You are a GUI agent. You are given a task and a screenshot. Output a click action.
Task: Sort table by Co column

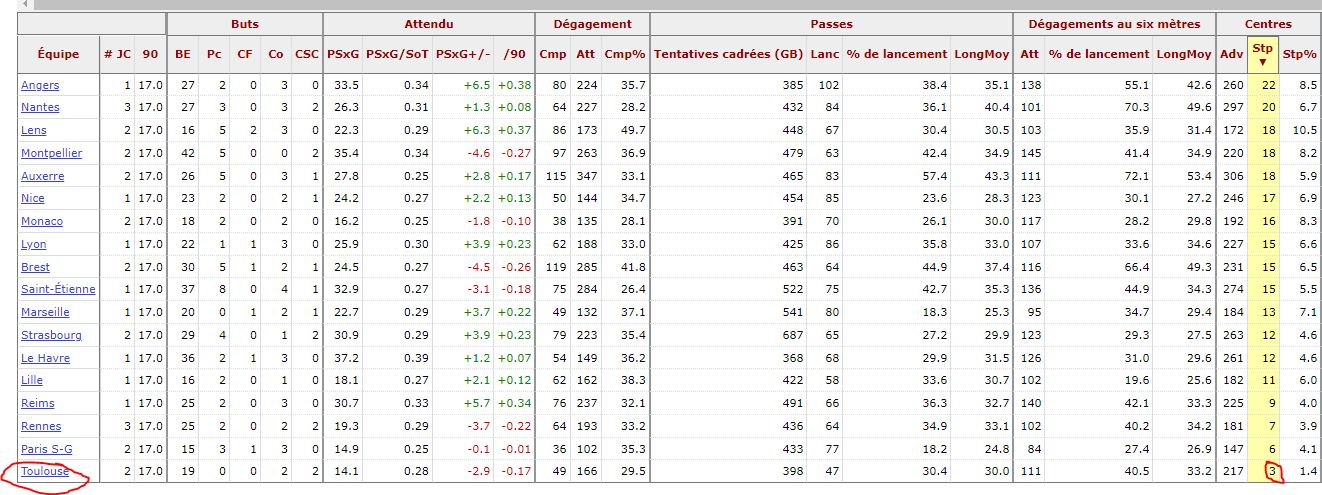click(276, 54)
